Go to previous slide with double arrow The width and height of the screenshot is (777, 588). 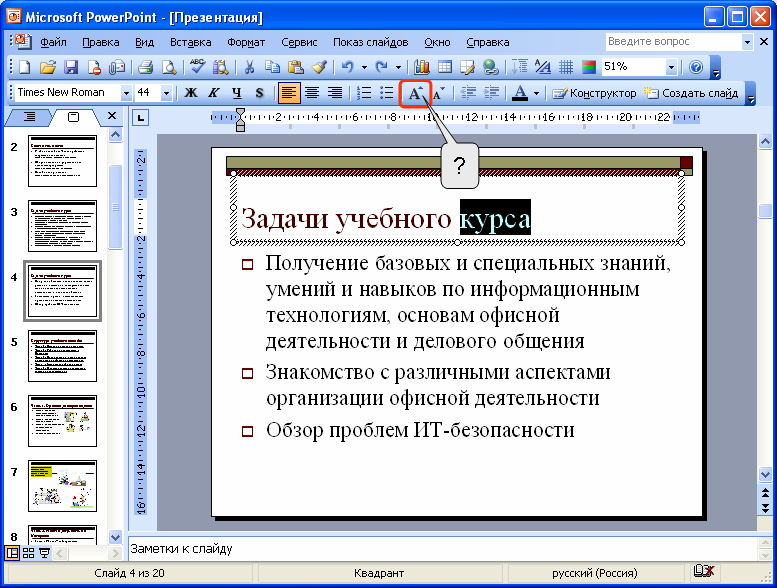coord(766,493)
